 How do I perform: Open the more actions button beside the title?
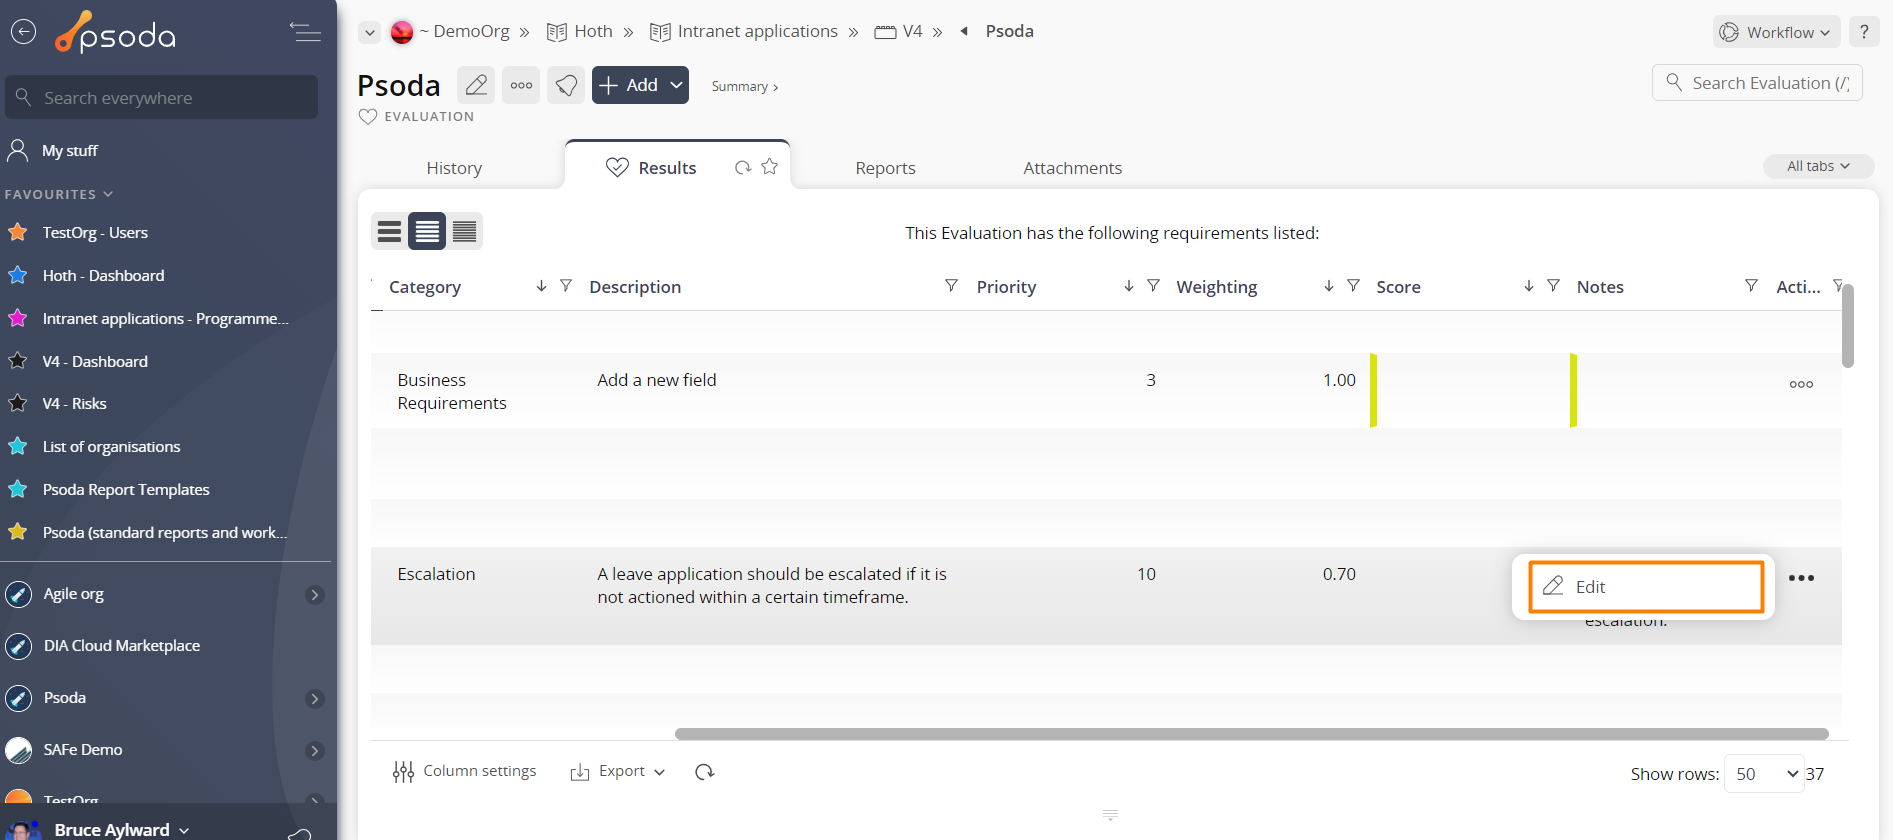(521, 85)
